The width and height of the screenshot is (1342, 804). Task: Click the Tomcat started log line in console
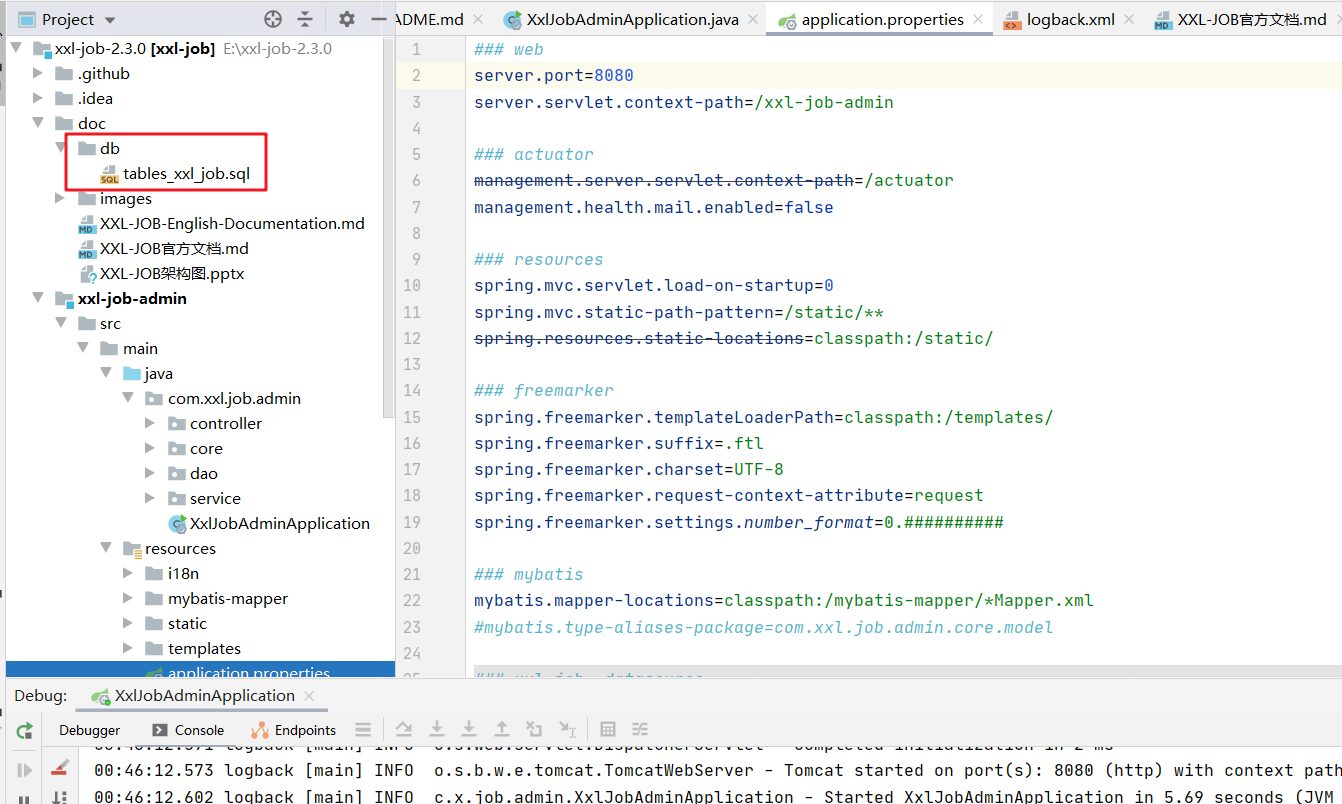click(717, 770)
